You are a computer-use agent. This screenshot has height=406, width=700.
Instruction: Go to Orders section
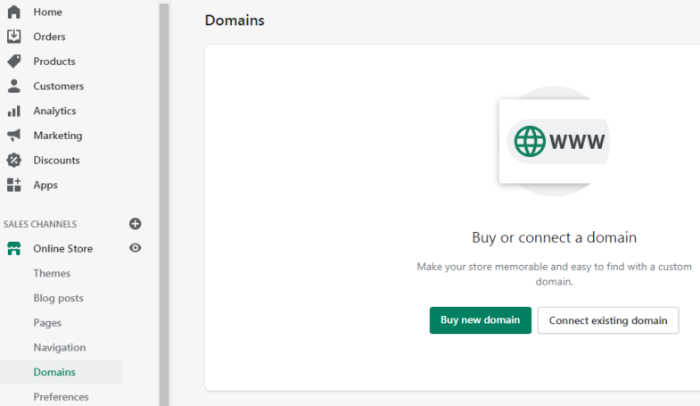(x=49, y=37)
